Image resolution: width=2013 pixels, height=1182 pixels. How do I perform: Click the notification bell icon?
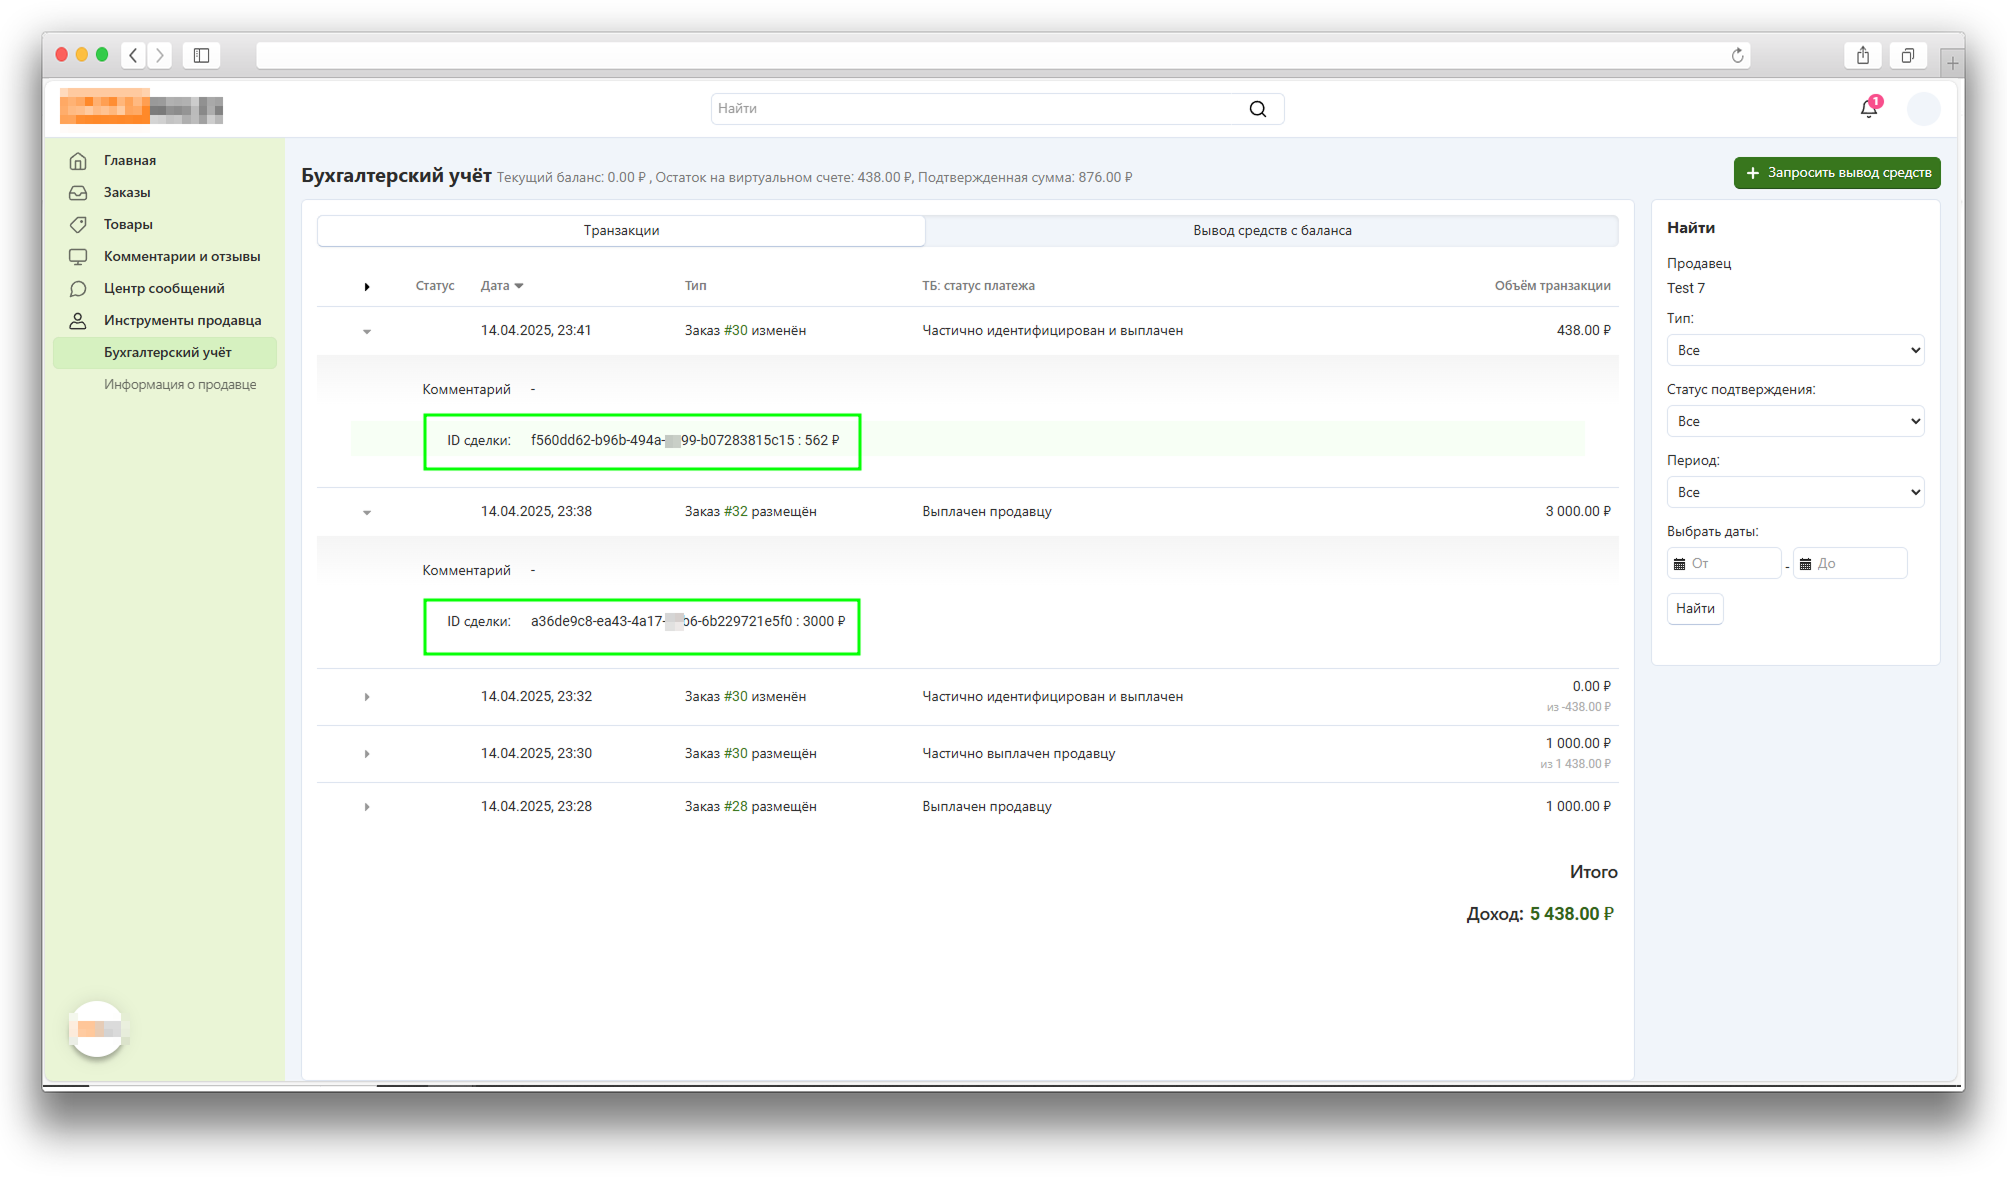pyautogui.click(x=1868, y=108)
